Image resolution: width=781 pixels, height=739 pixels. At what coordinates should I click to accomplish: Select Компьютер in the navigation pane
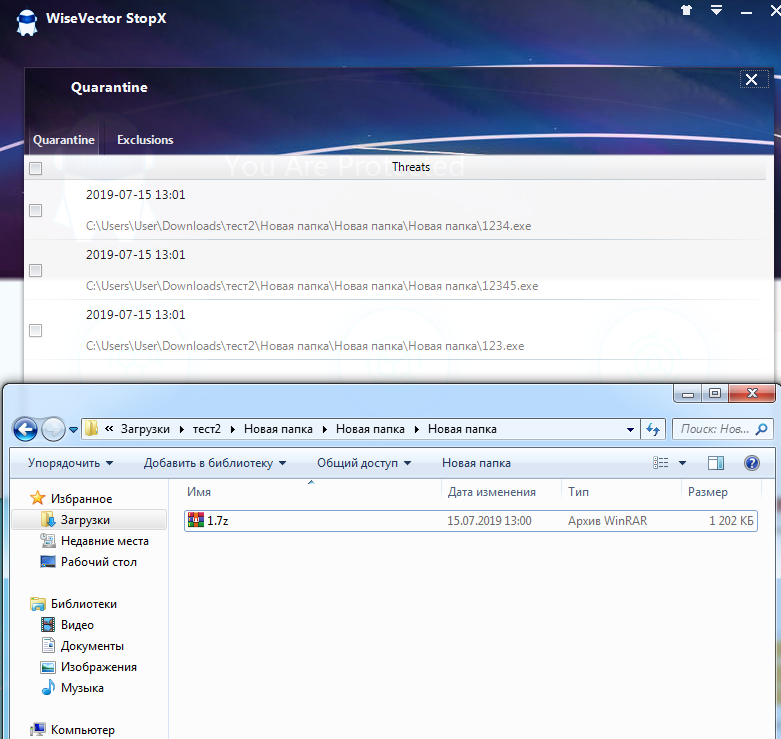pyautogui.click(x=83, y=730)
